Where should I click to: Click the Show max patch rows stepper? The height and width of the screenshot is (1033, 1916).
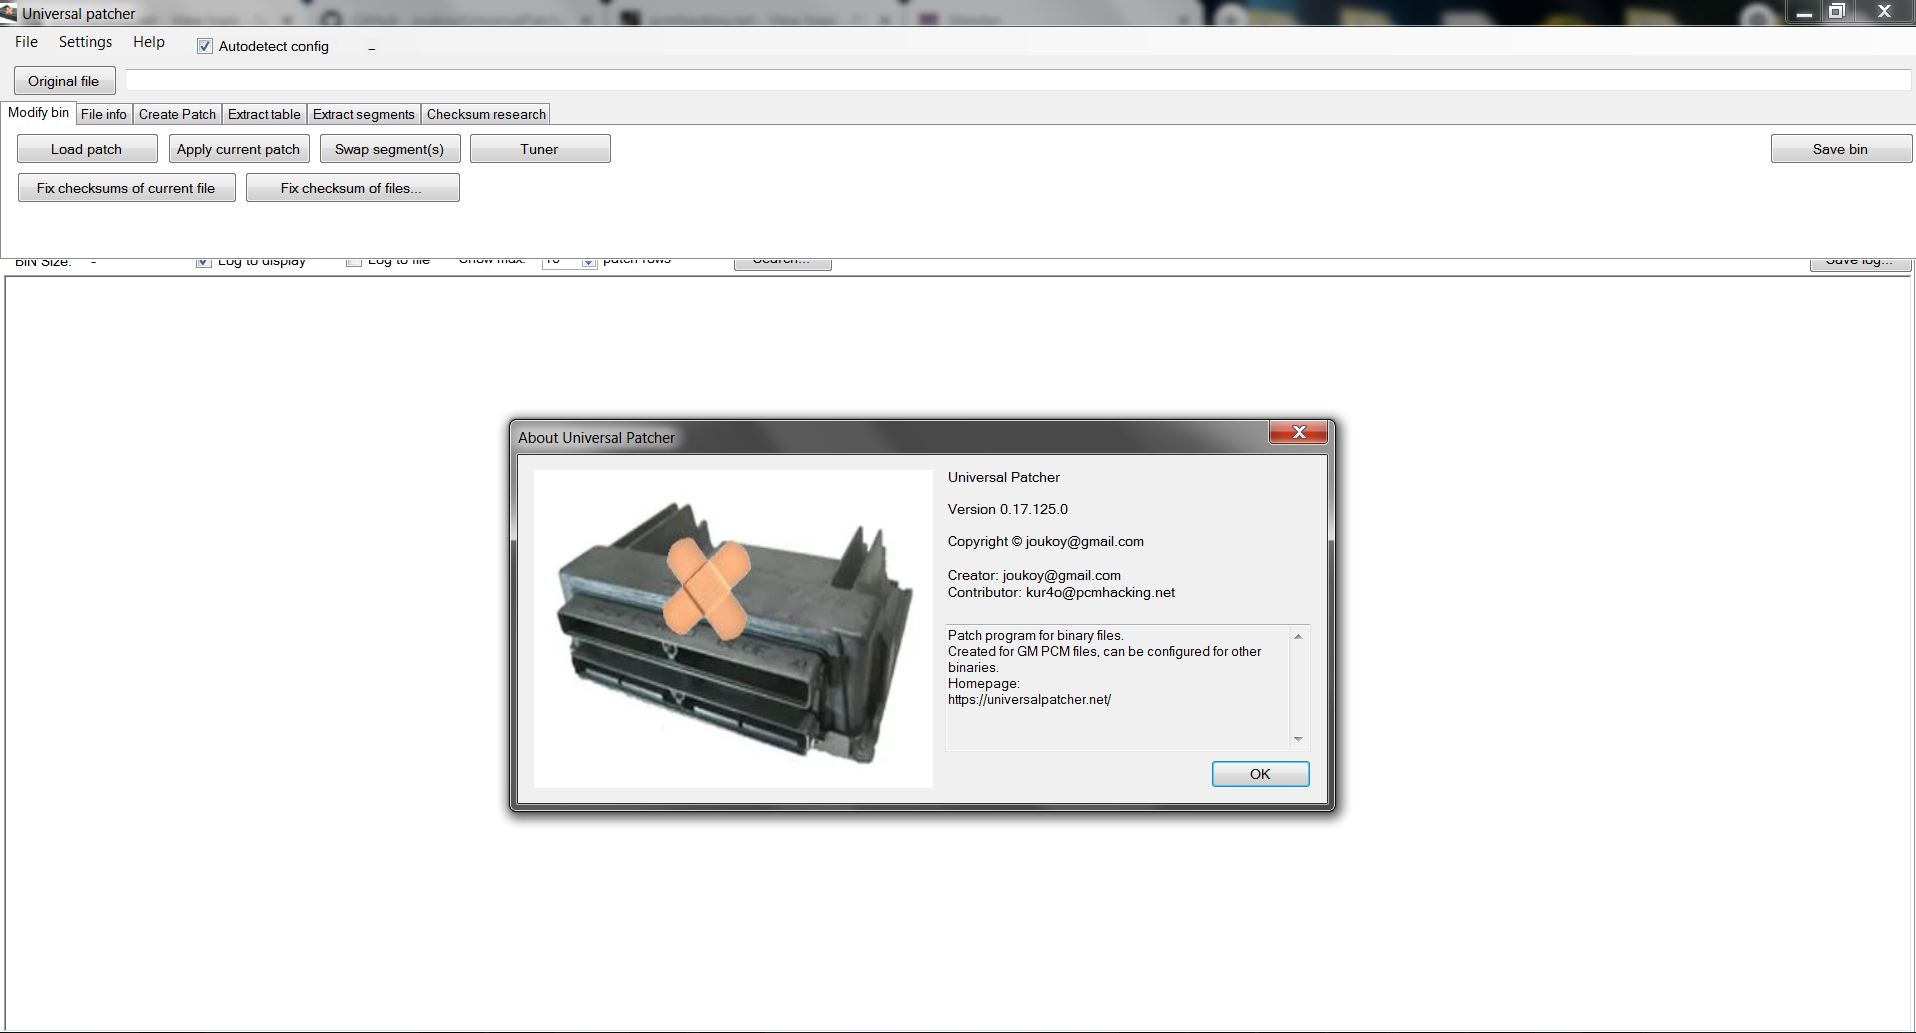(x=589, y=262)
